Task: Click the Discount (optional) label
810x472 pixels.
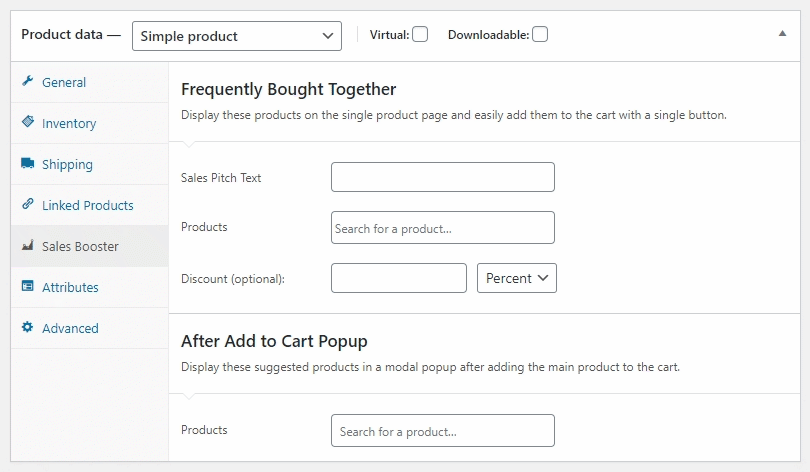Action: point(233,279)
